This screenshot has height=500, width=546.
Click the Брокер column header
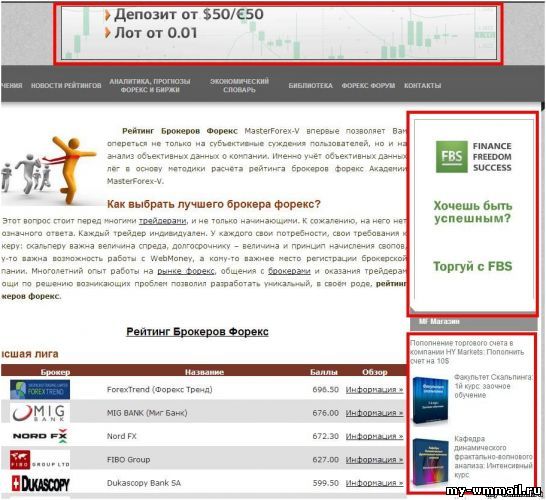pyautogui.click(x=55, y=372)
